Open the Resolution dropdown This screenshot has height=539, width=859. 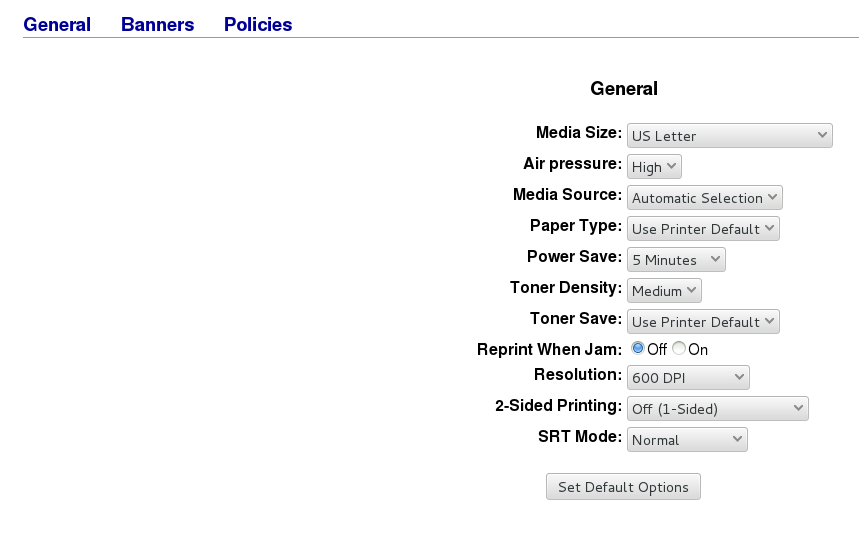tap(688, 378)
